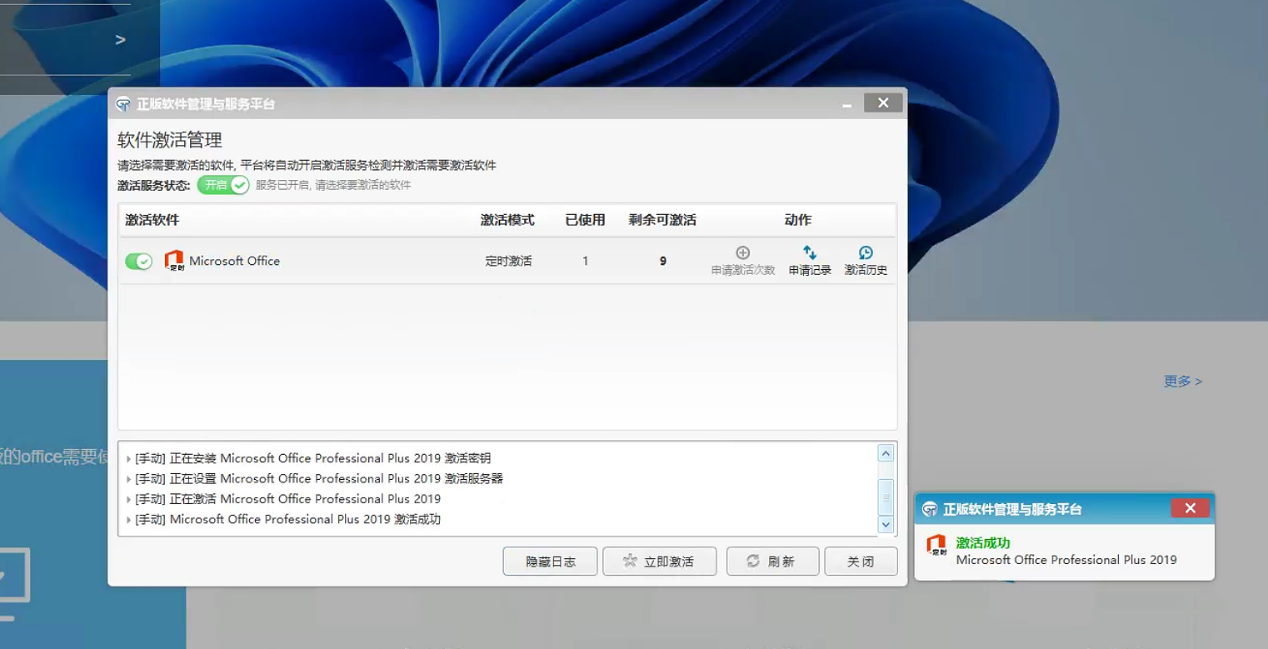Click Office icon in activation success notification

pyautogui.click(x=936, y=545)
